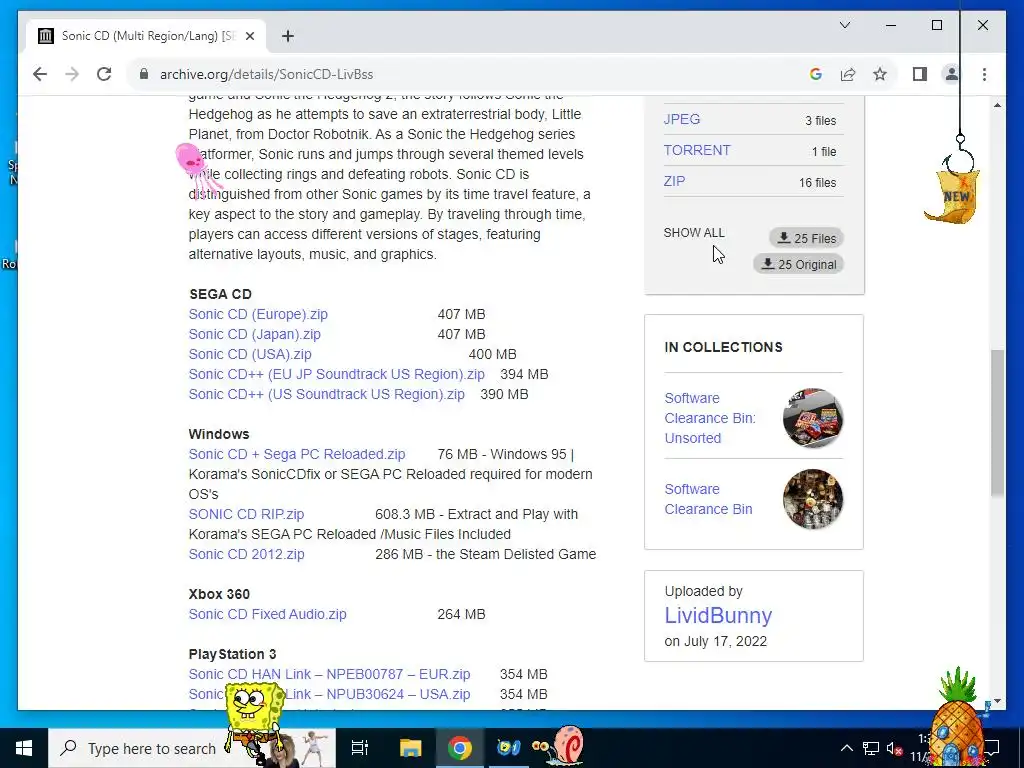1024x768 pixels.
Task: Download Sonic CD 2012.zip
Action: 246,554
